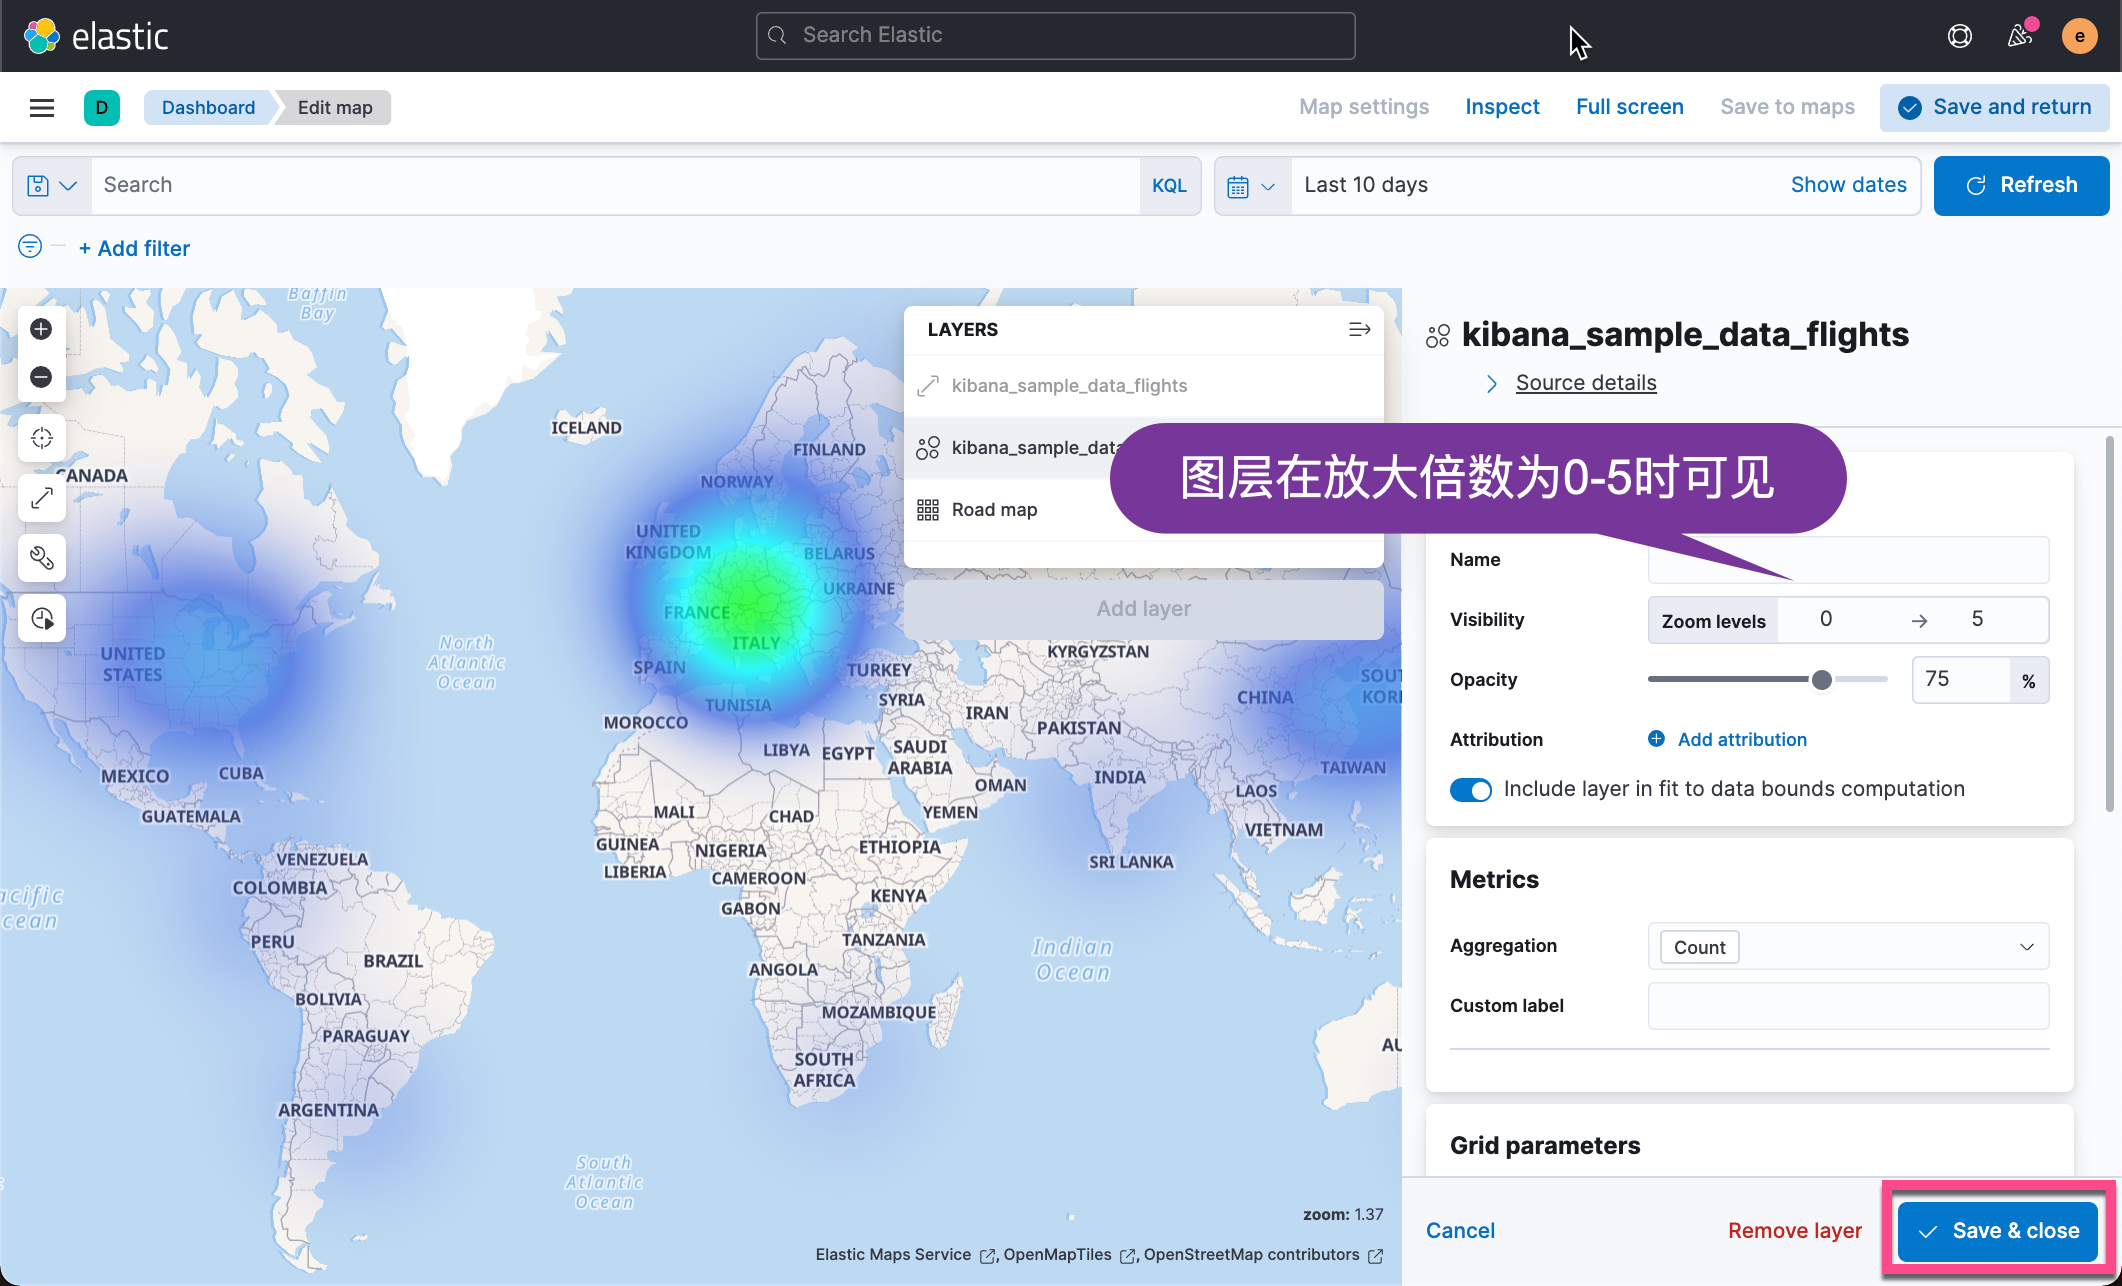The height and width of the screenshot is (1286, 2122).
Task: Open the notifications bell
Action: coord(2019,35)
